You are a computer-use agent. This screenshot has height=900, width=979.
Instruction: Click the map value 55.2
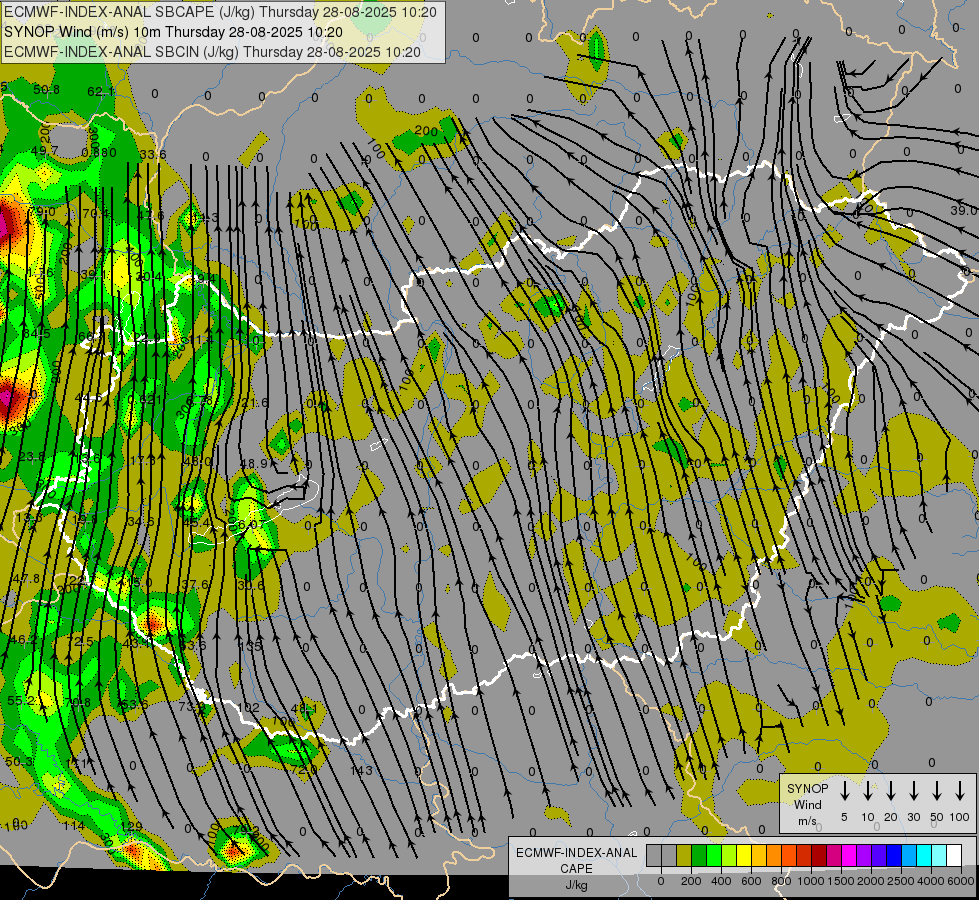(x=21, y=701)
